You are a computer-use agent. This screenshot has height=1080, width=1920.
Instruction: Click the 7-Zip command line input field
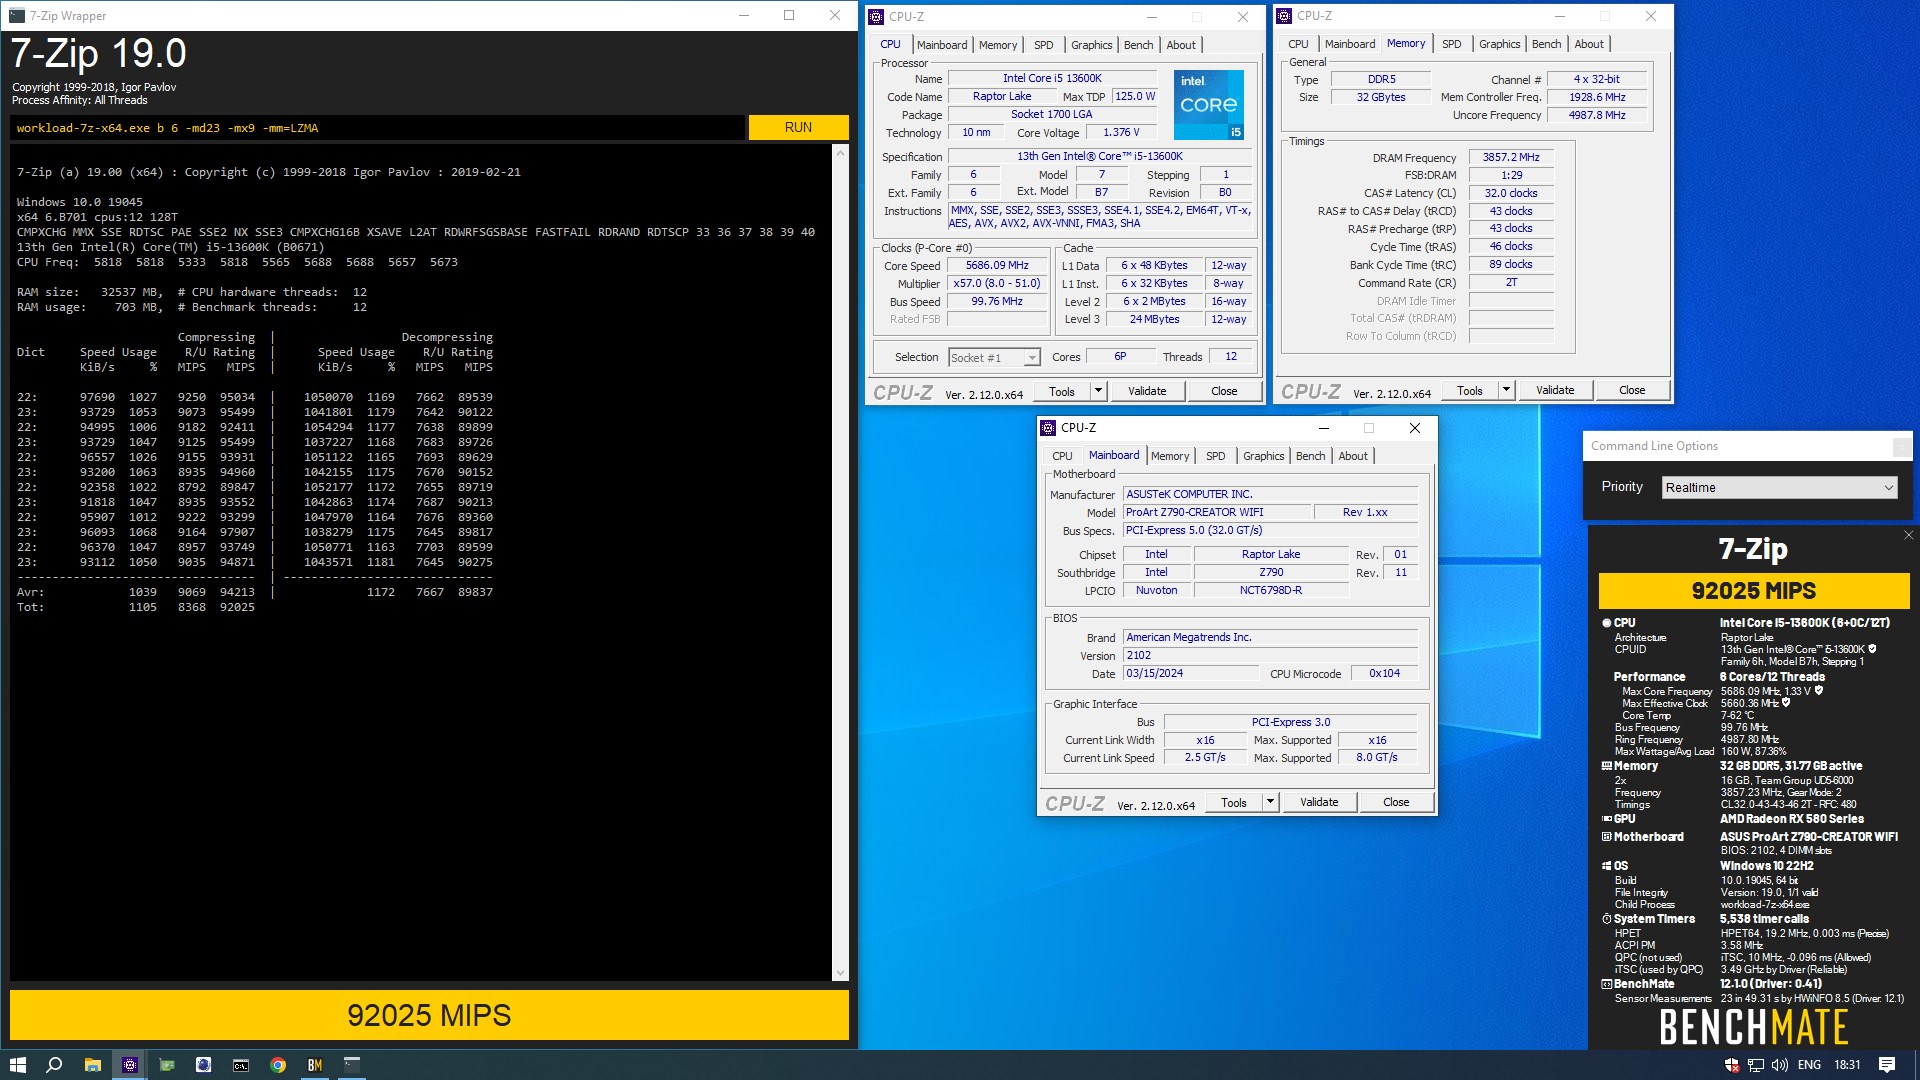click(x=378, y=128)
